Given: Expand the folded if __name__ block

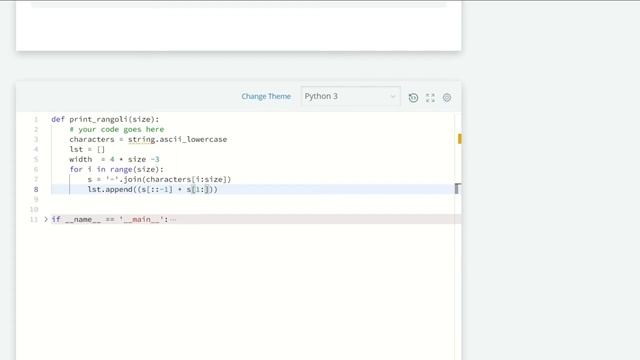Looking at the screenshot, I should [46, 219].
